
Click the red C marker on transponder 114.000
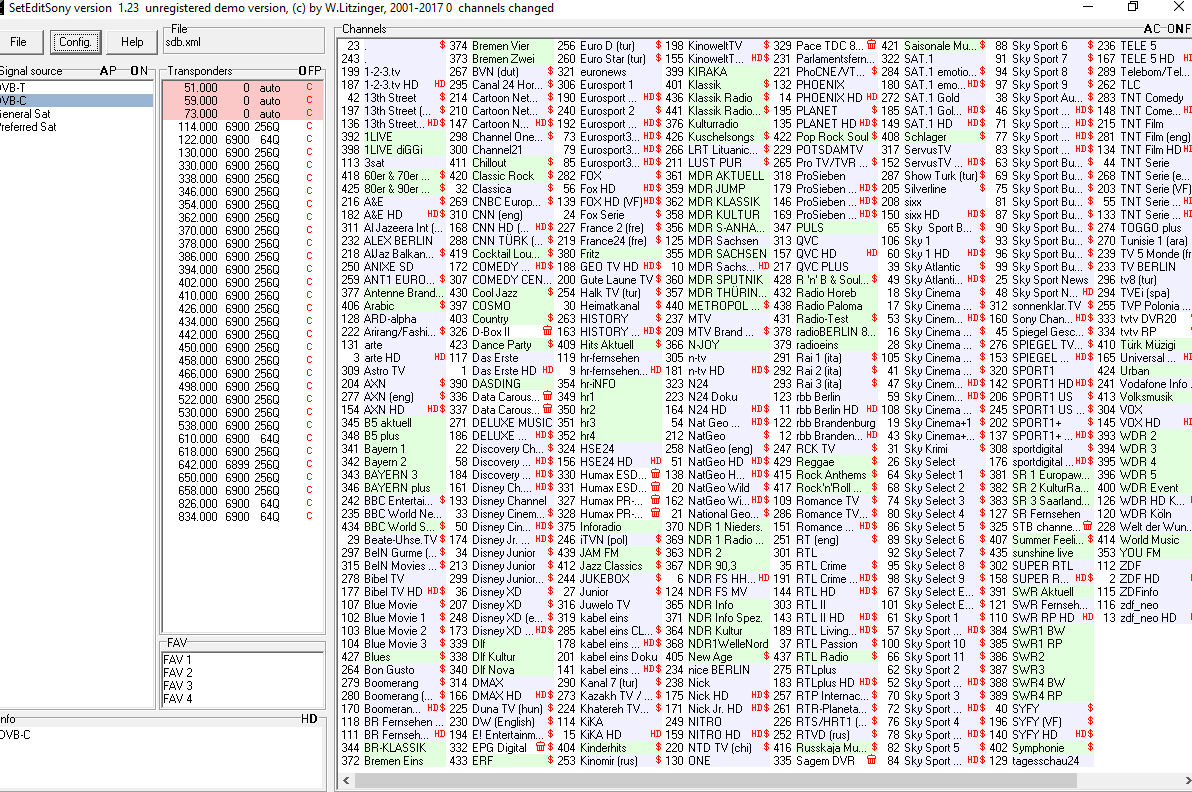pos(309,127)
